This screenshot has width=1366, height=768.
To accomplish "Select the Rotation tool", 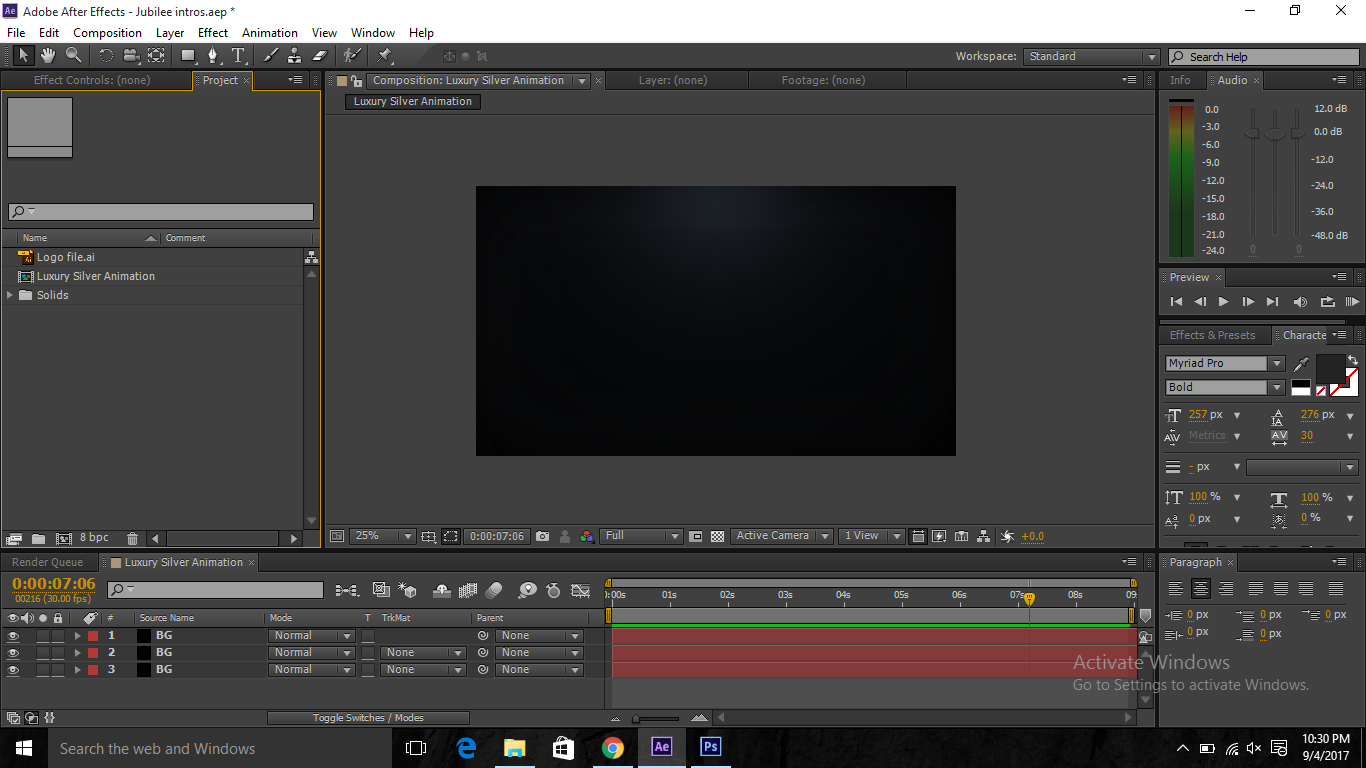I will (x=106, y=56).
